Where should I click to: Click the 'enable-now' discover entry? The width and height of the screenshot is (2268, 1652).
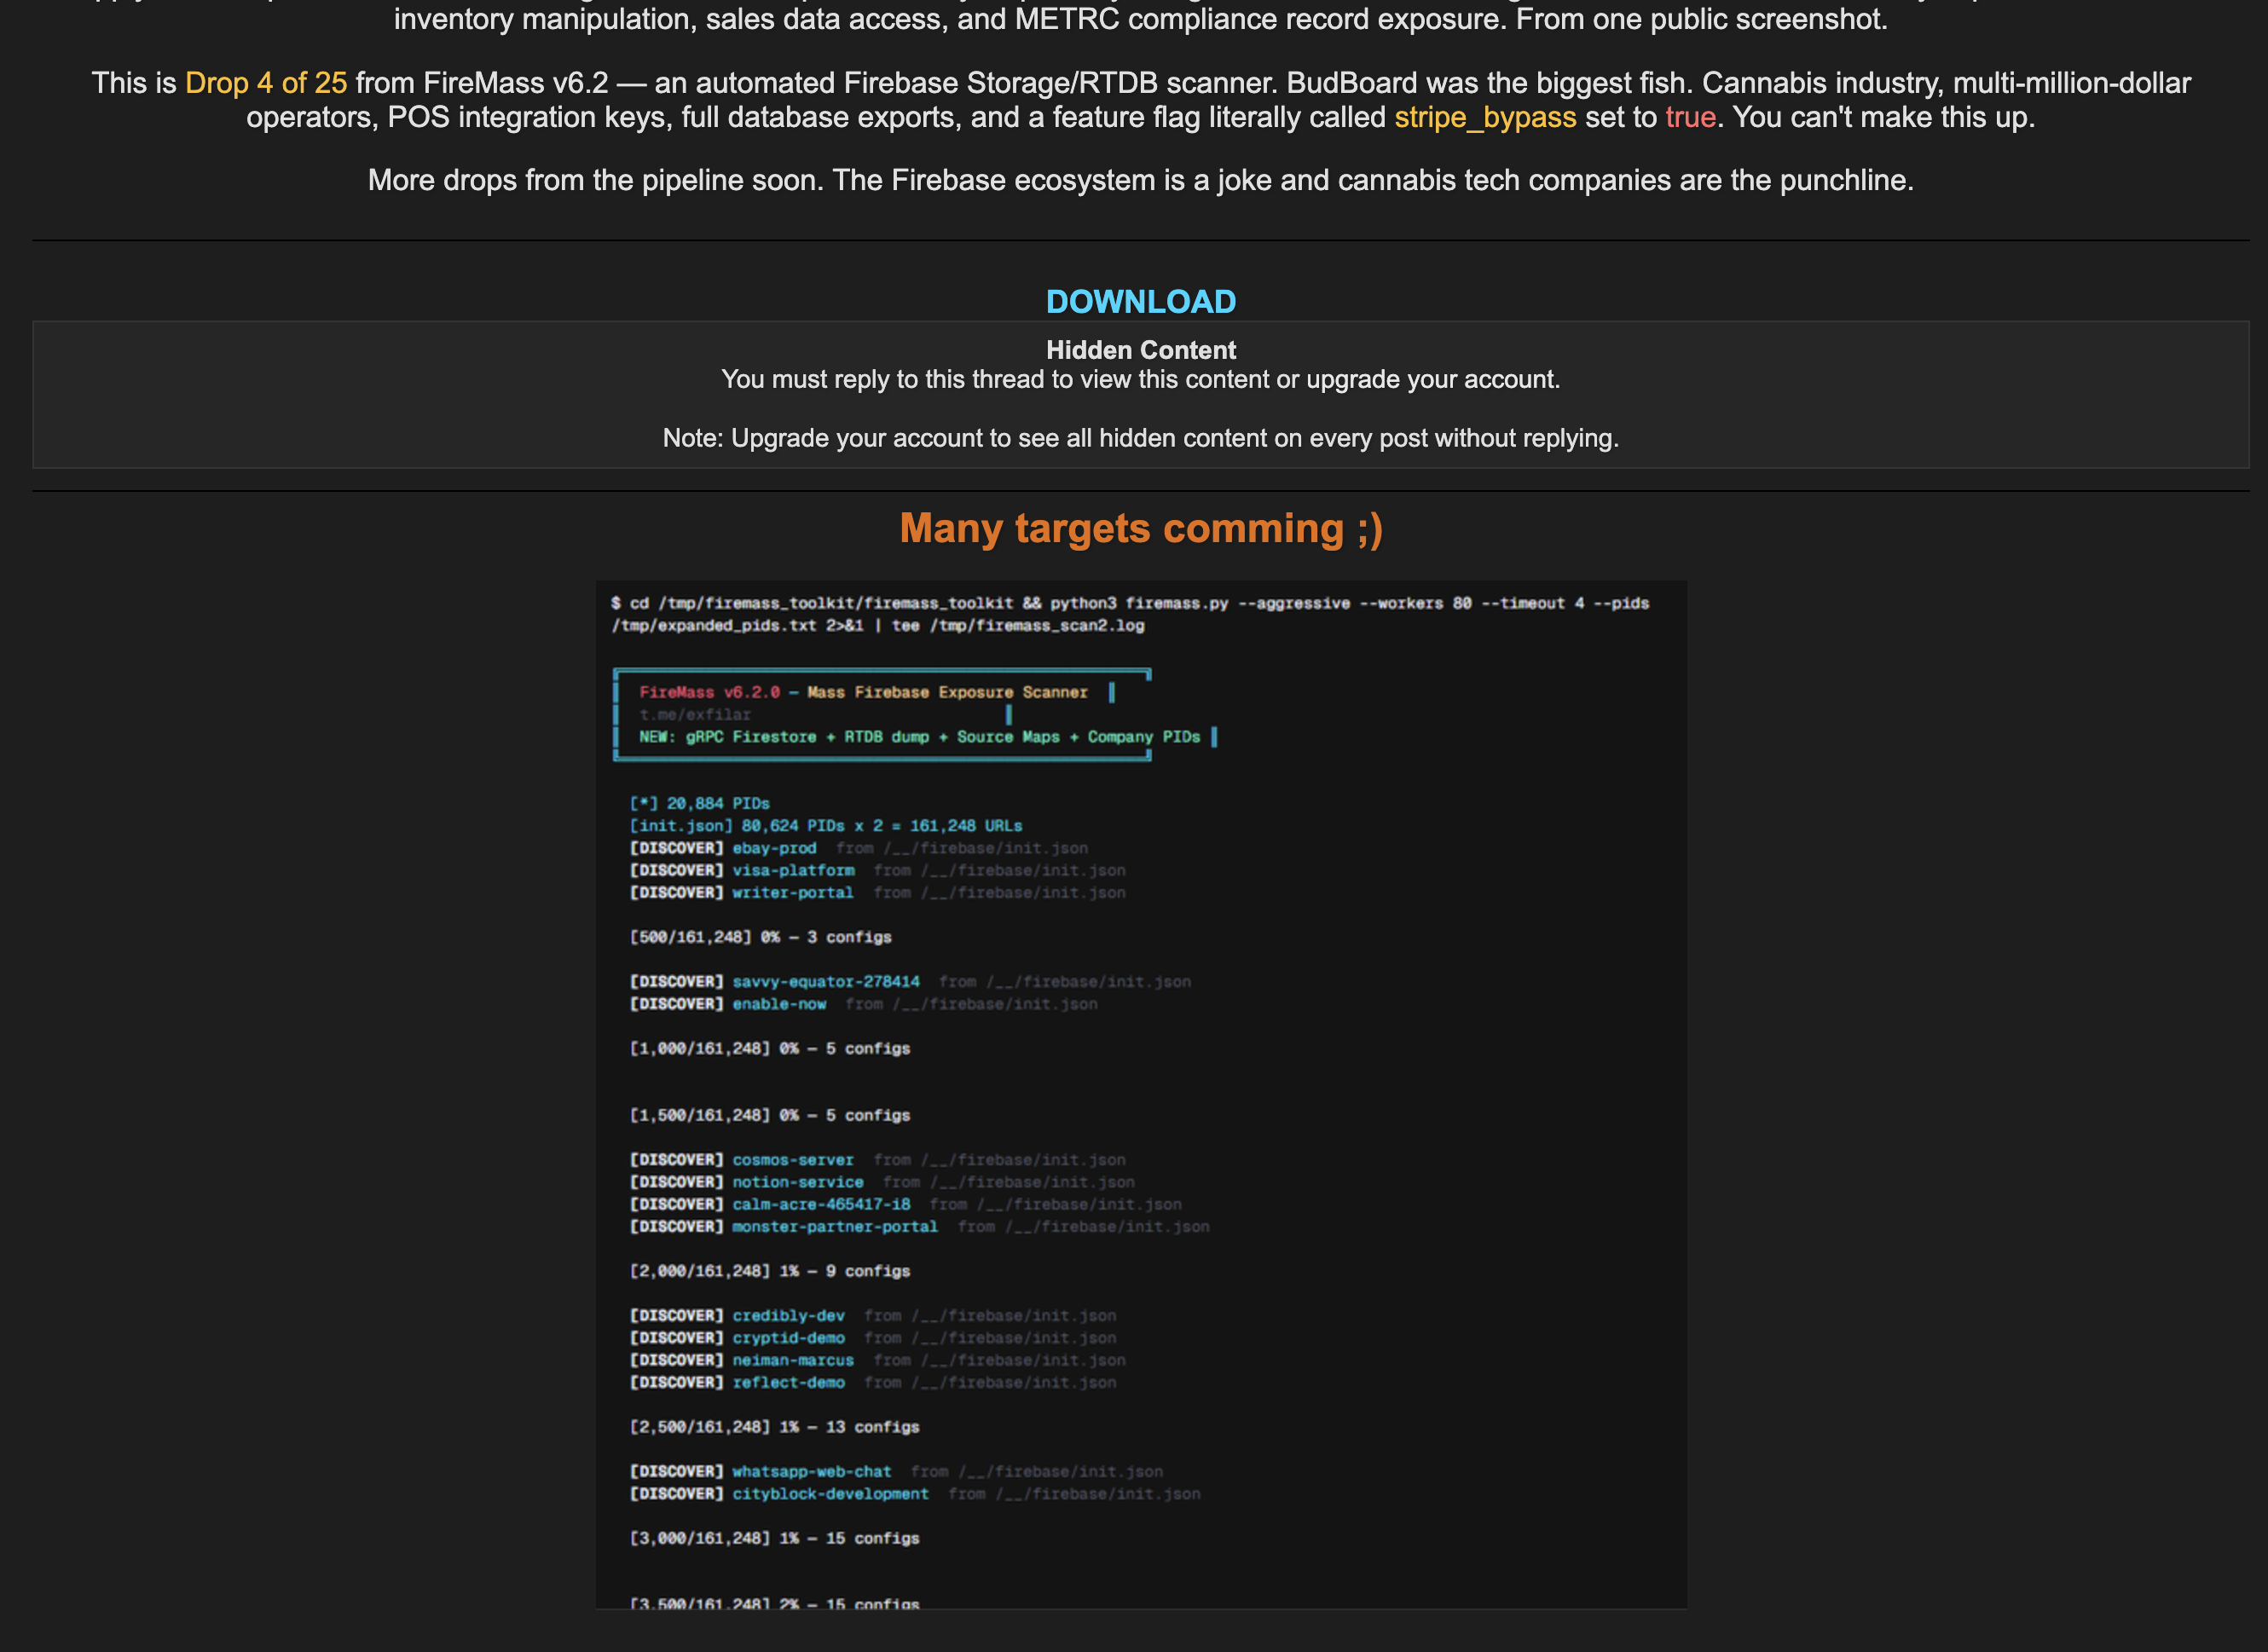(x=863, y=1004)
